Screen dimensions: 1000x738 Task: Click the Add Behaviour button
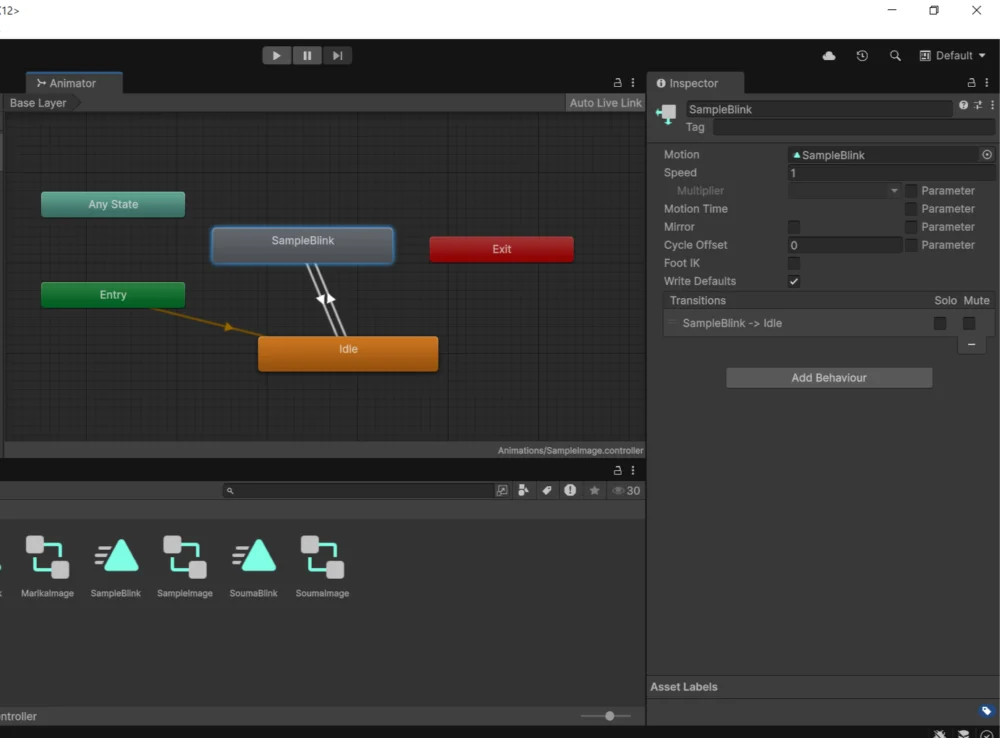point(829,378)
